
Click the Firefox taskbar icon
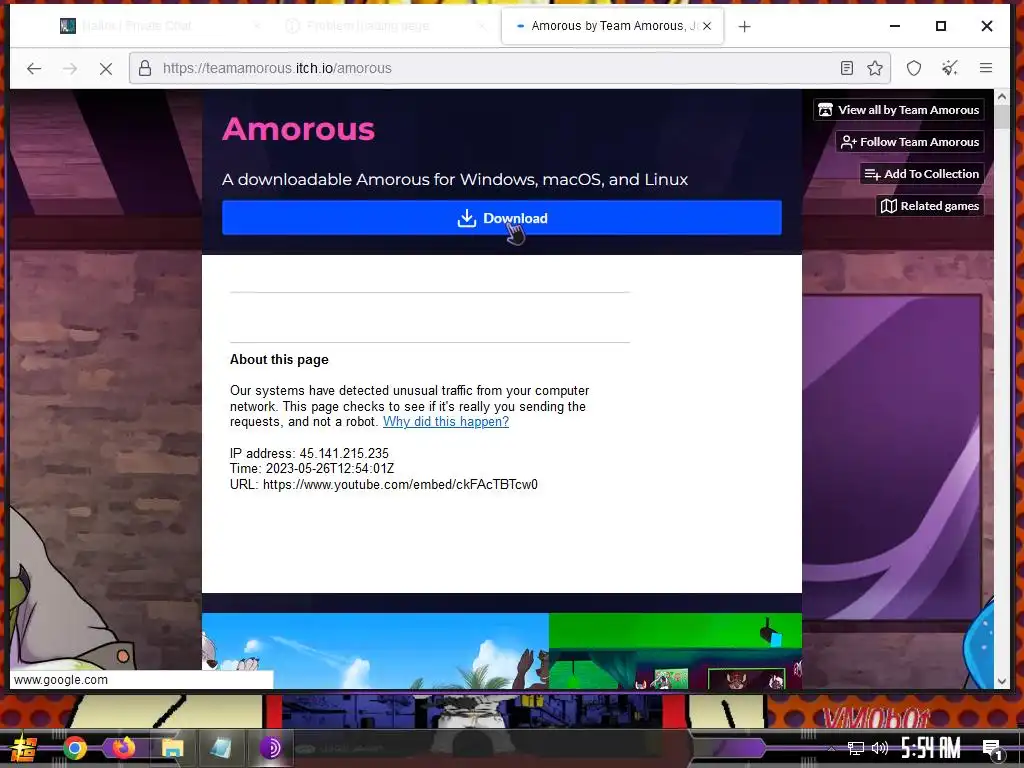pos(123,747)
